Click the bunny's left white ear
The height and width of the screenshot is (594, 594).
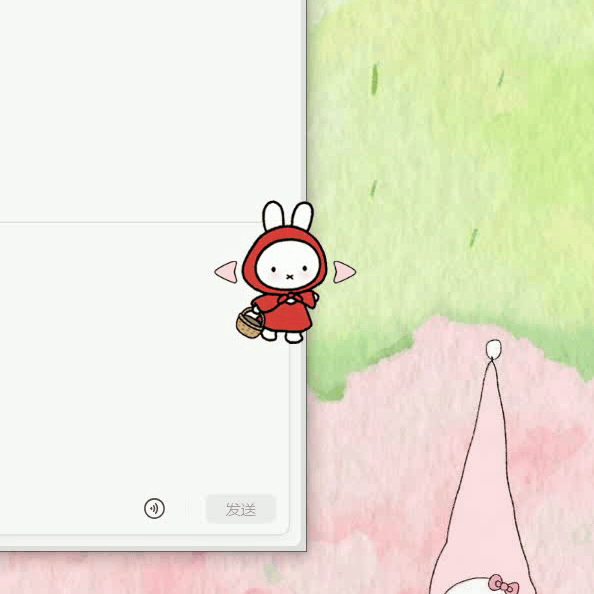click(x=274, y=216)
